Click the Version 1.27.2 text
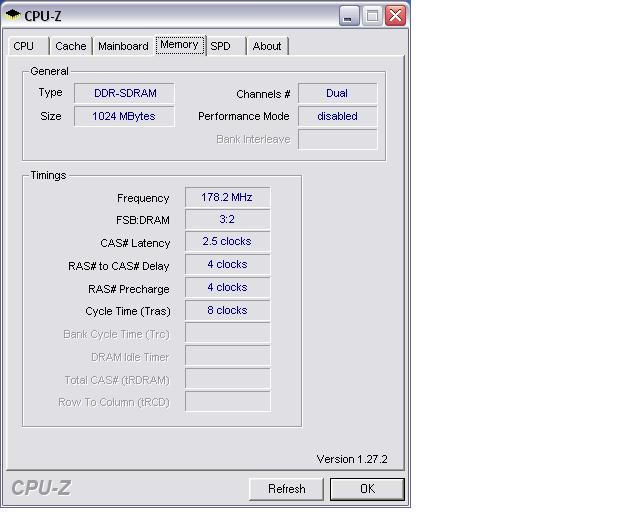 tap(352, 459)
